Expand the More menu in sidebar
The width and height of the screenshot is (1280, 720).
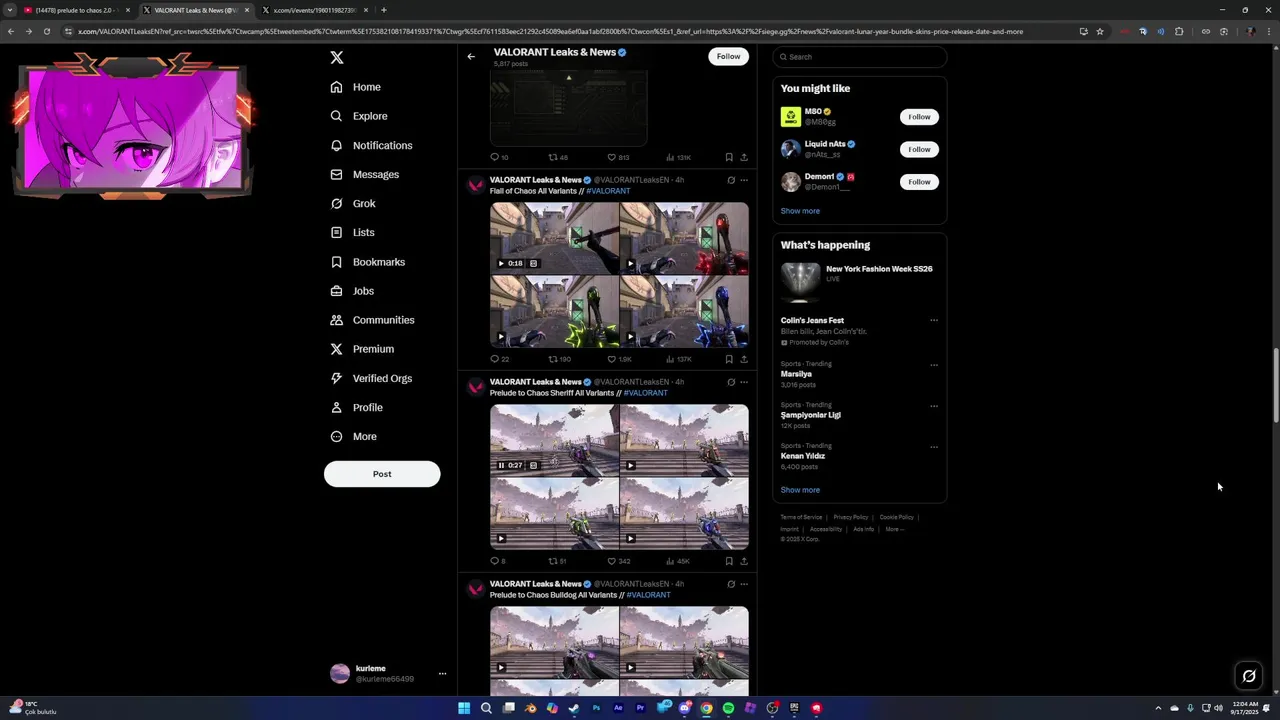[x=353, y=436]
